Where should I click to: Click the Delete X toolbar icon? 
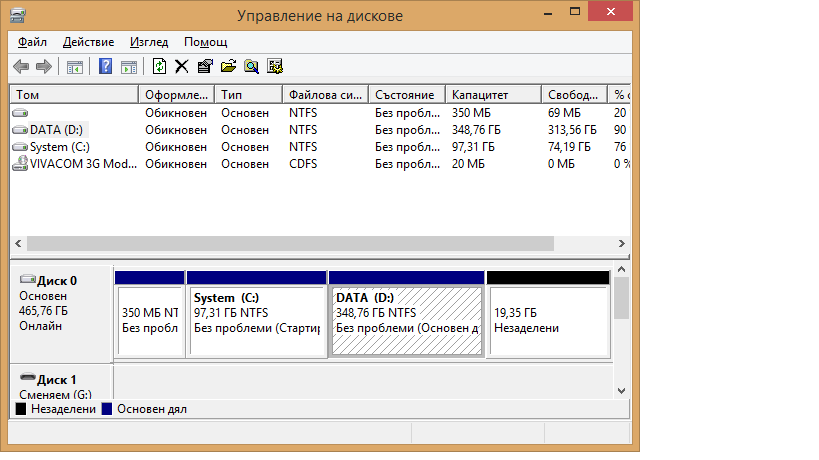(x=182, y=66)
